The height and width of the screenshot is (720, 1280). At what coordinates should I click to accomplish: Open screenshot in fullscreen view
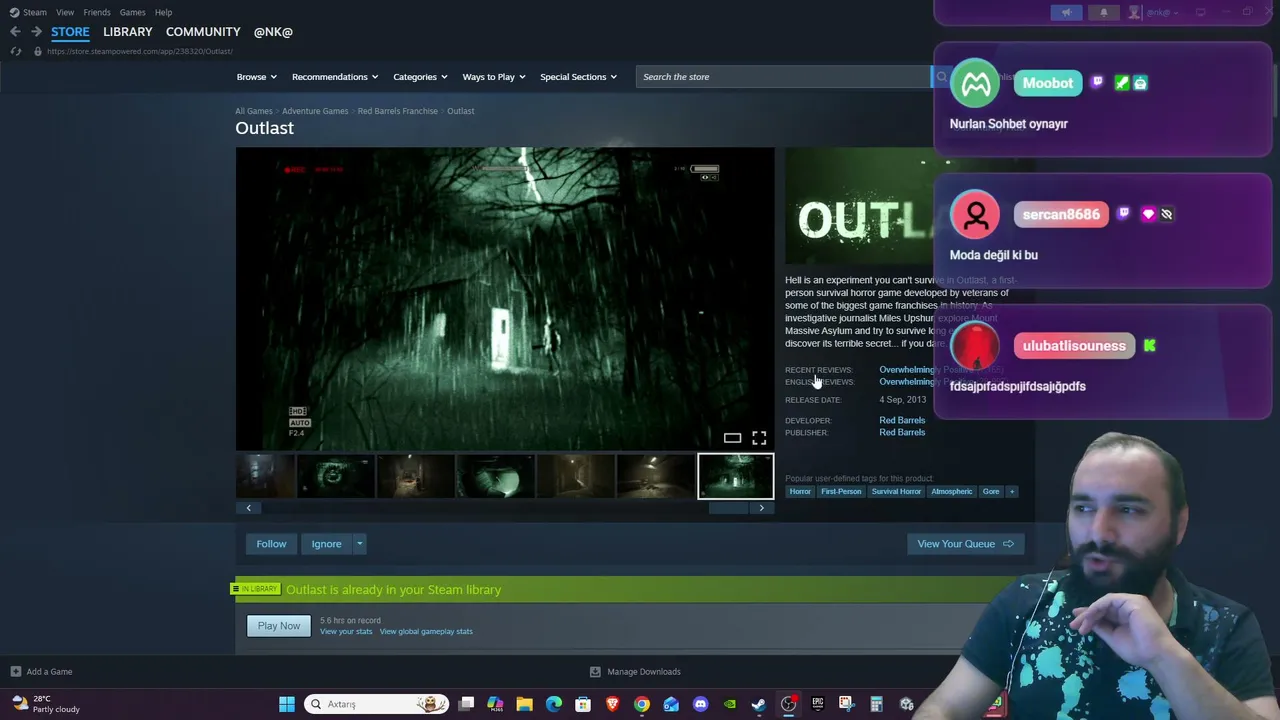pos(759,438)
